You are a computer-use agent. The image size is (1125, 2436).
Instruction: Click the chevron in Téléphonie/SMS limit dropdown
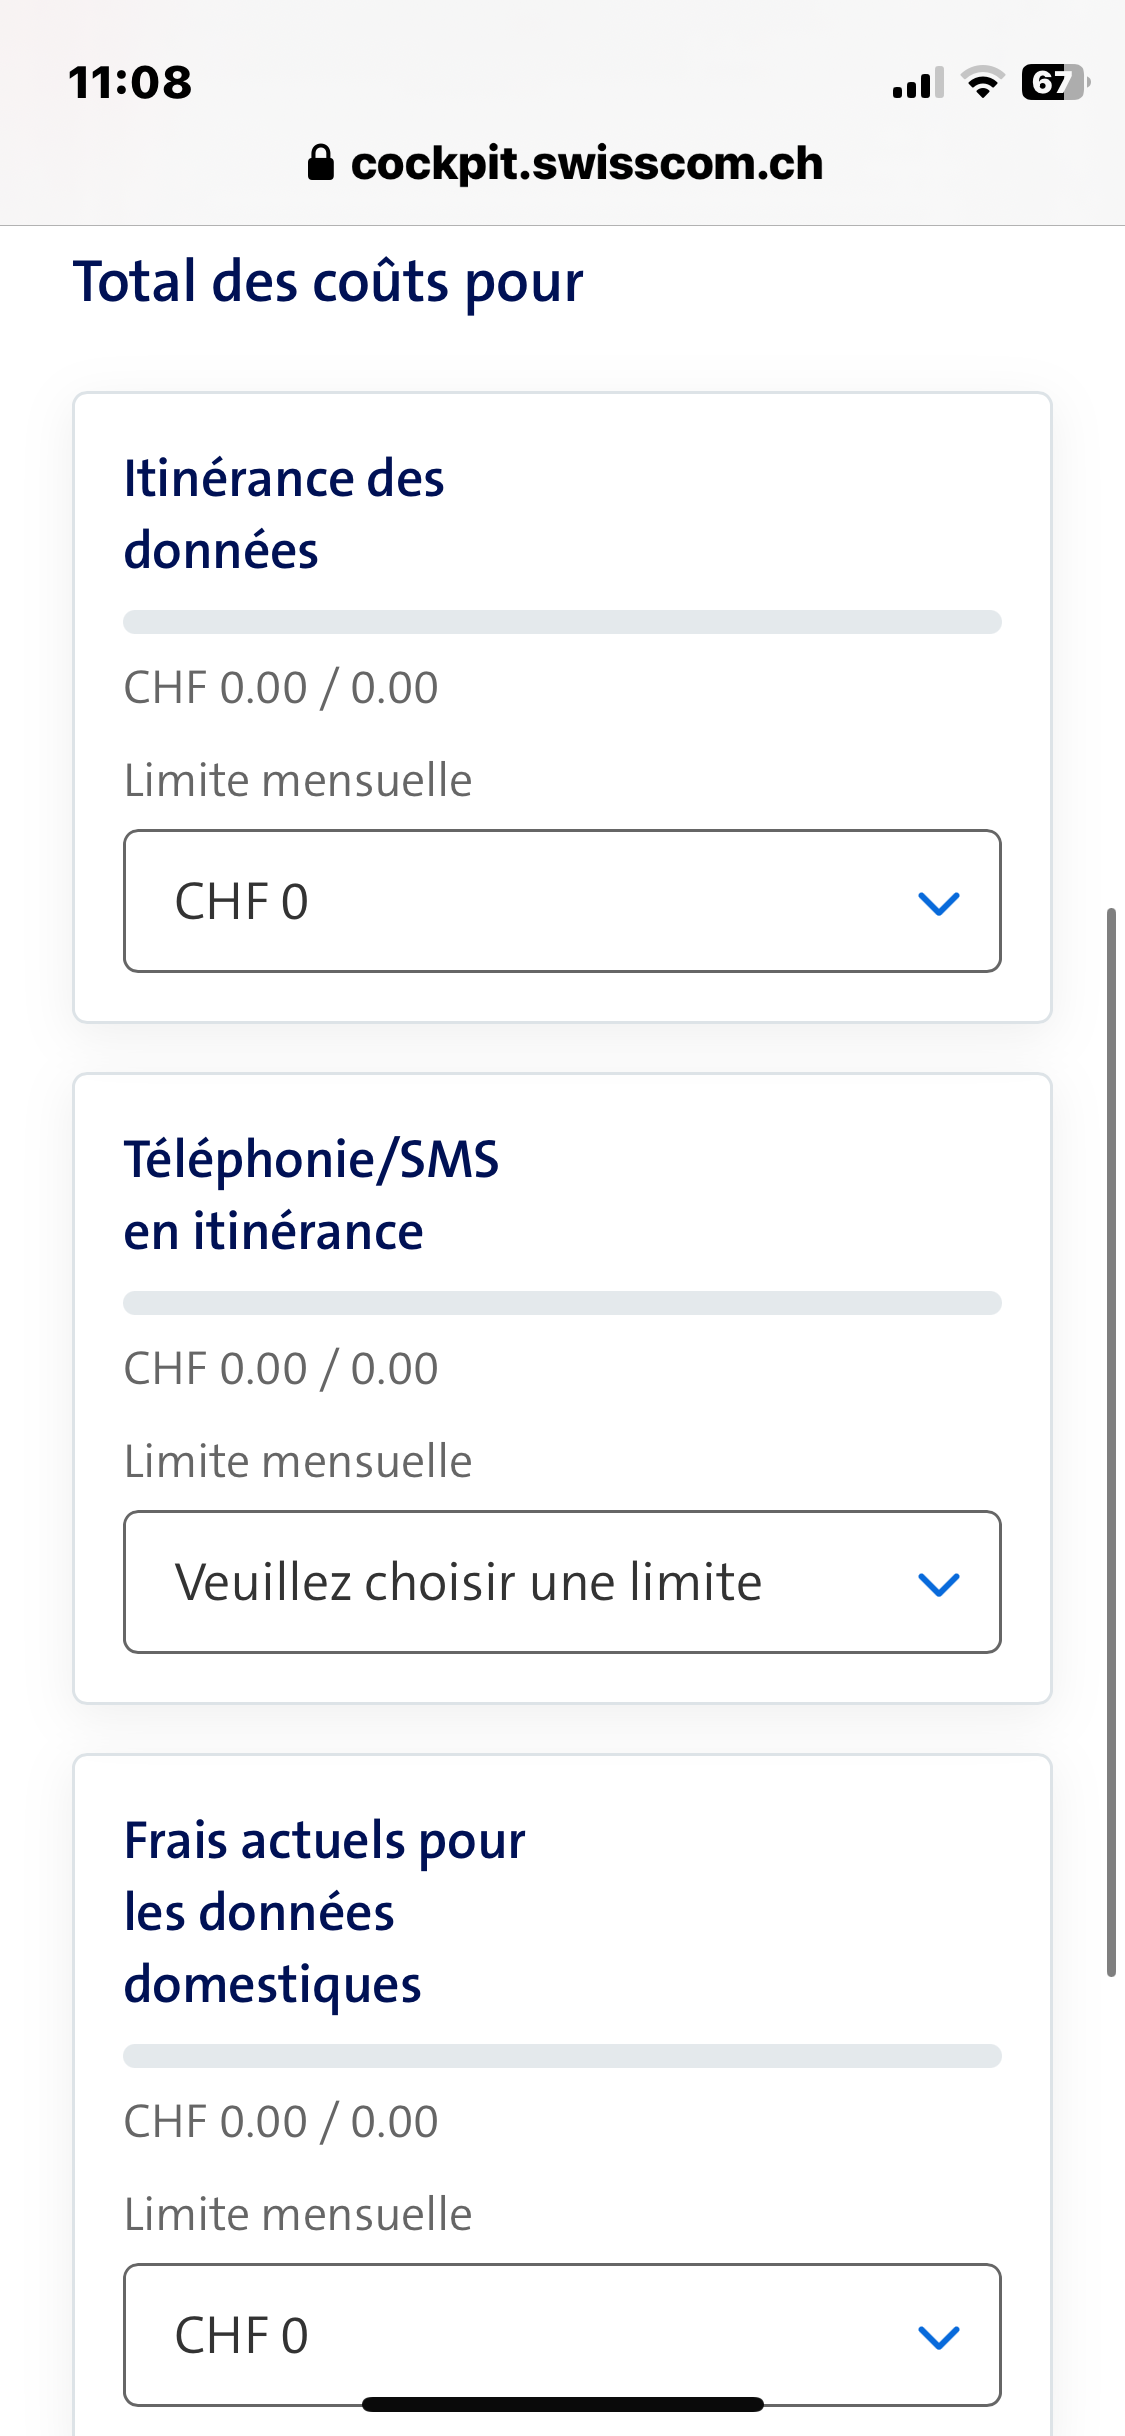(938, 1584)
